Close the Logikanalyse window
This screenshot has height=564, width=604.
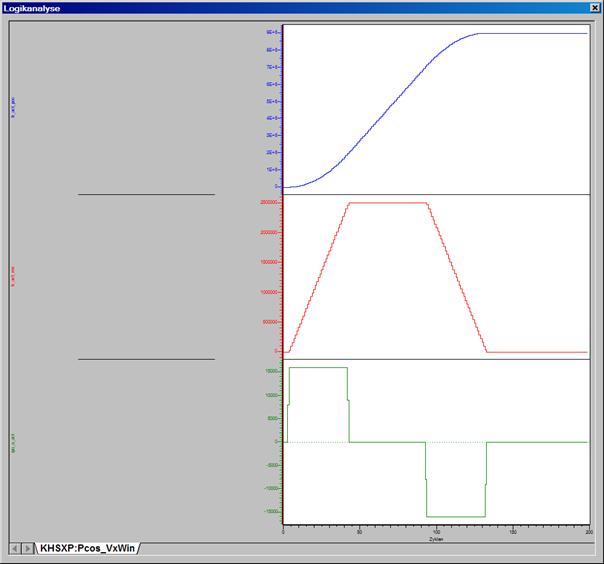[x=595, y=8]
